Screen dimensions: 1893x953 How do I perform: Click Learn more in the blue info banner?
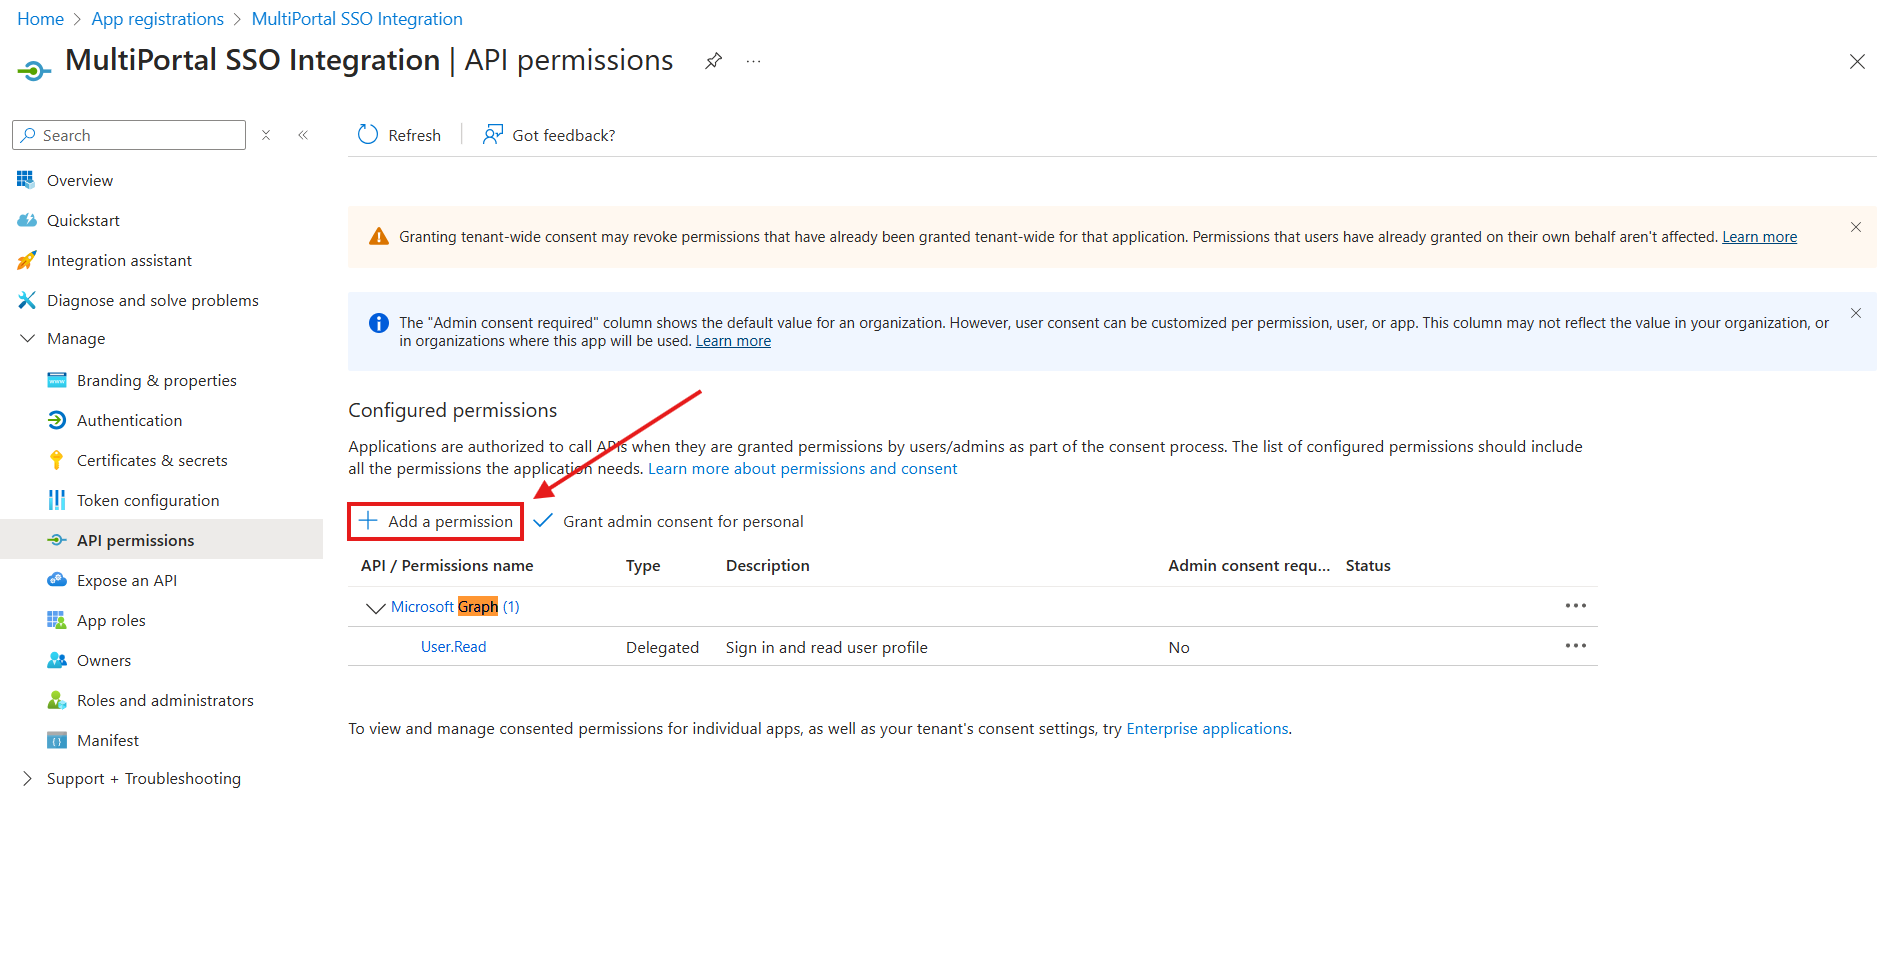click(x=733, y=341)
